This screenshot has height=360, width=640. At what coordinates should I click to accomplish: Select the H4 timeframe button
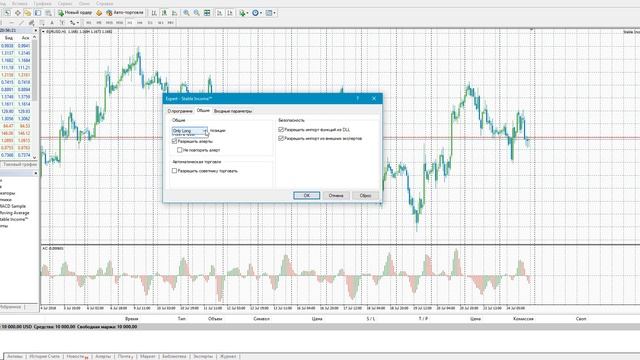[x=140, y=23]
